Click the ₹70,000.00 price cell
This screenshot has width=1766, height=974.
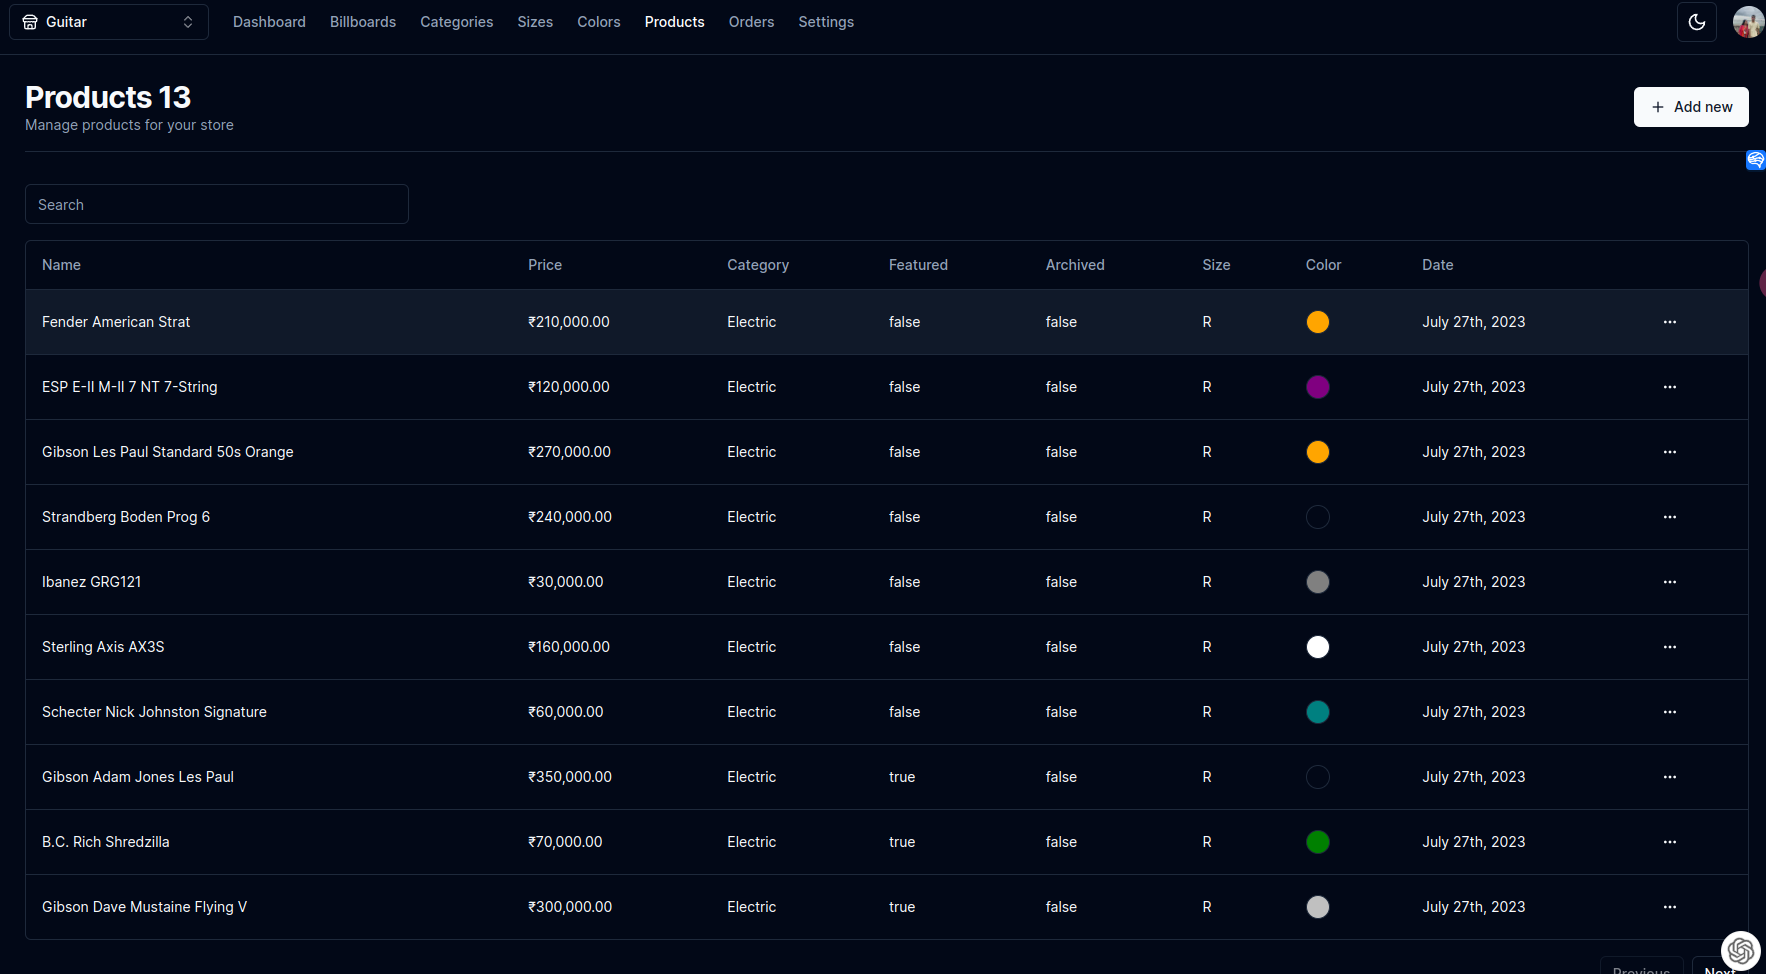(x=565, y=842)
